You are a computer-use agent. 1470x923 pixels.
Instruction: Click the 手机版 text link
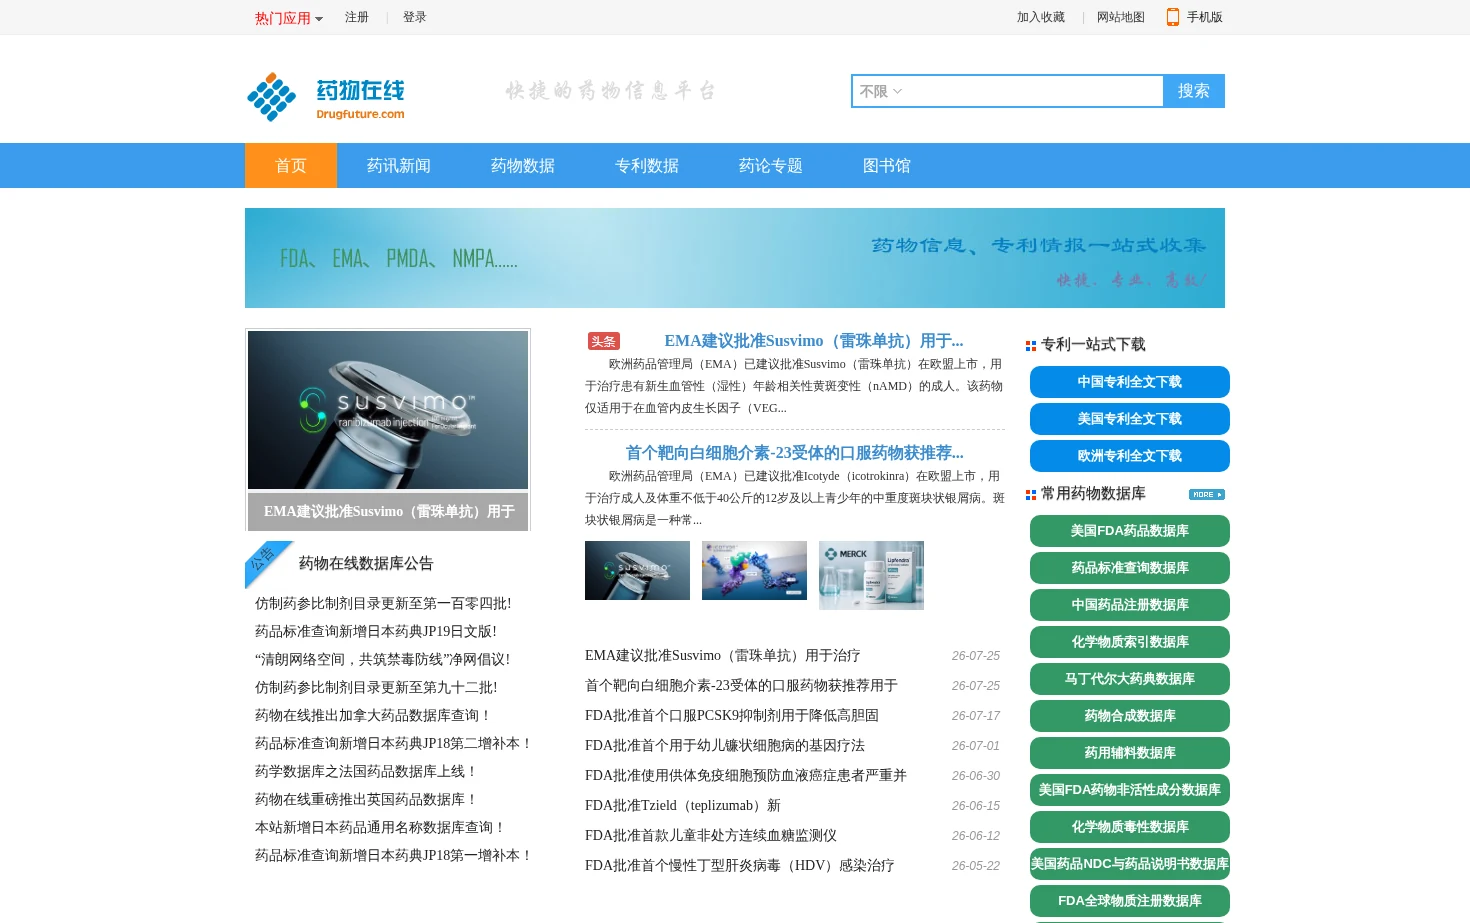pyautogui.click(x=1205, y=17)
